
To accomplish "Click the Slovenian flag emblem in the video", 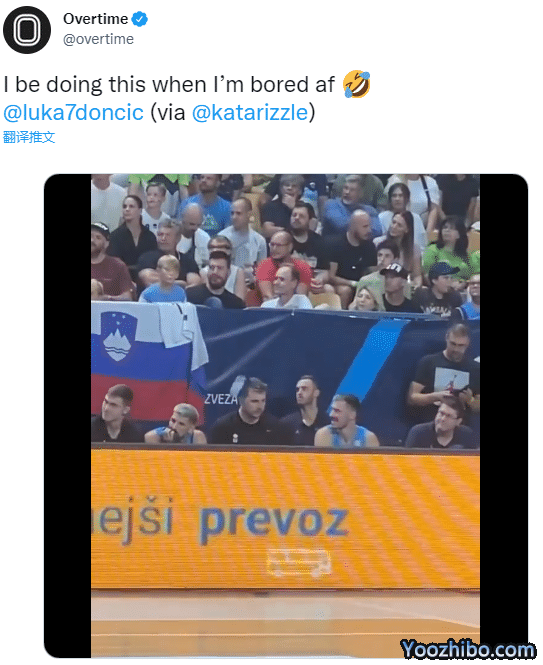I will point(118,337).
